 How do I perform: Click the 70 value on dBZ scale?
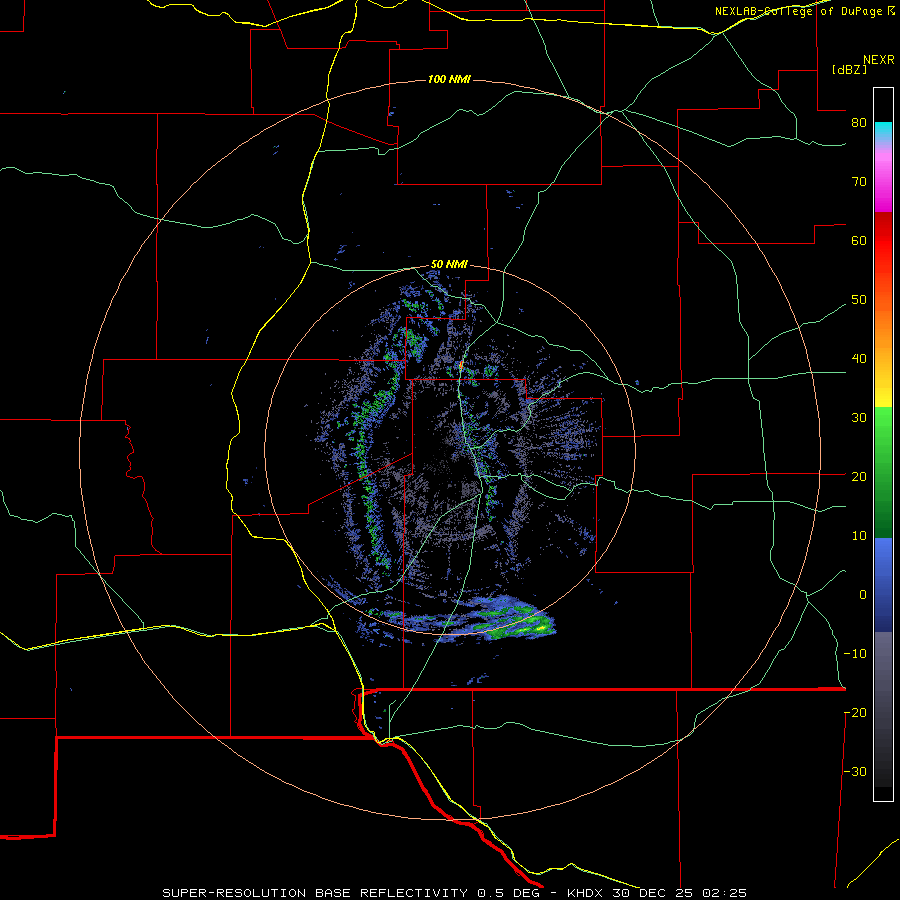[859, 182]
